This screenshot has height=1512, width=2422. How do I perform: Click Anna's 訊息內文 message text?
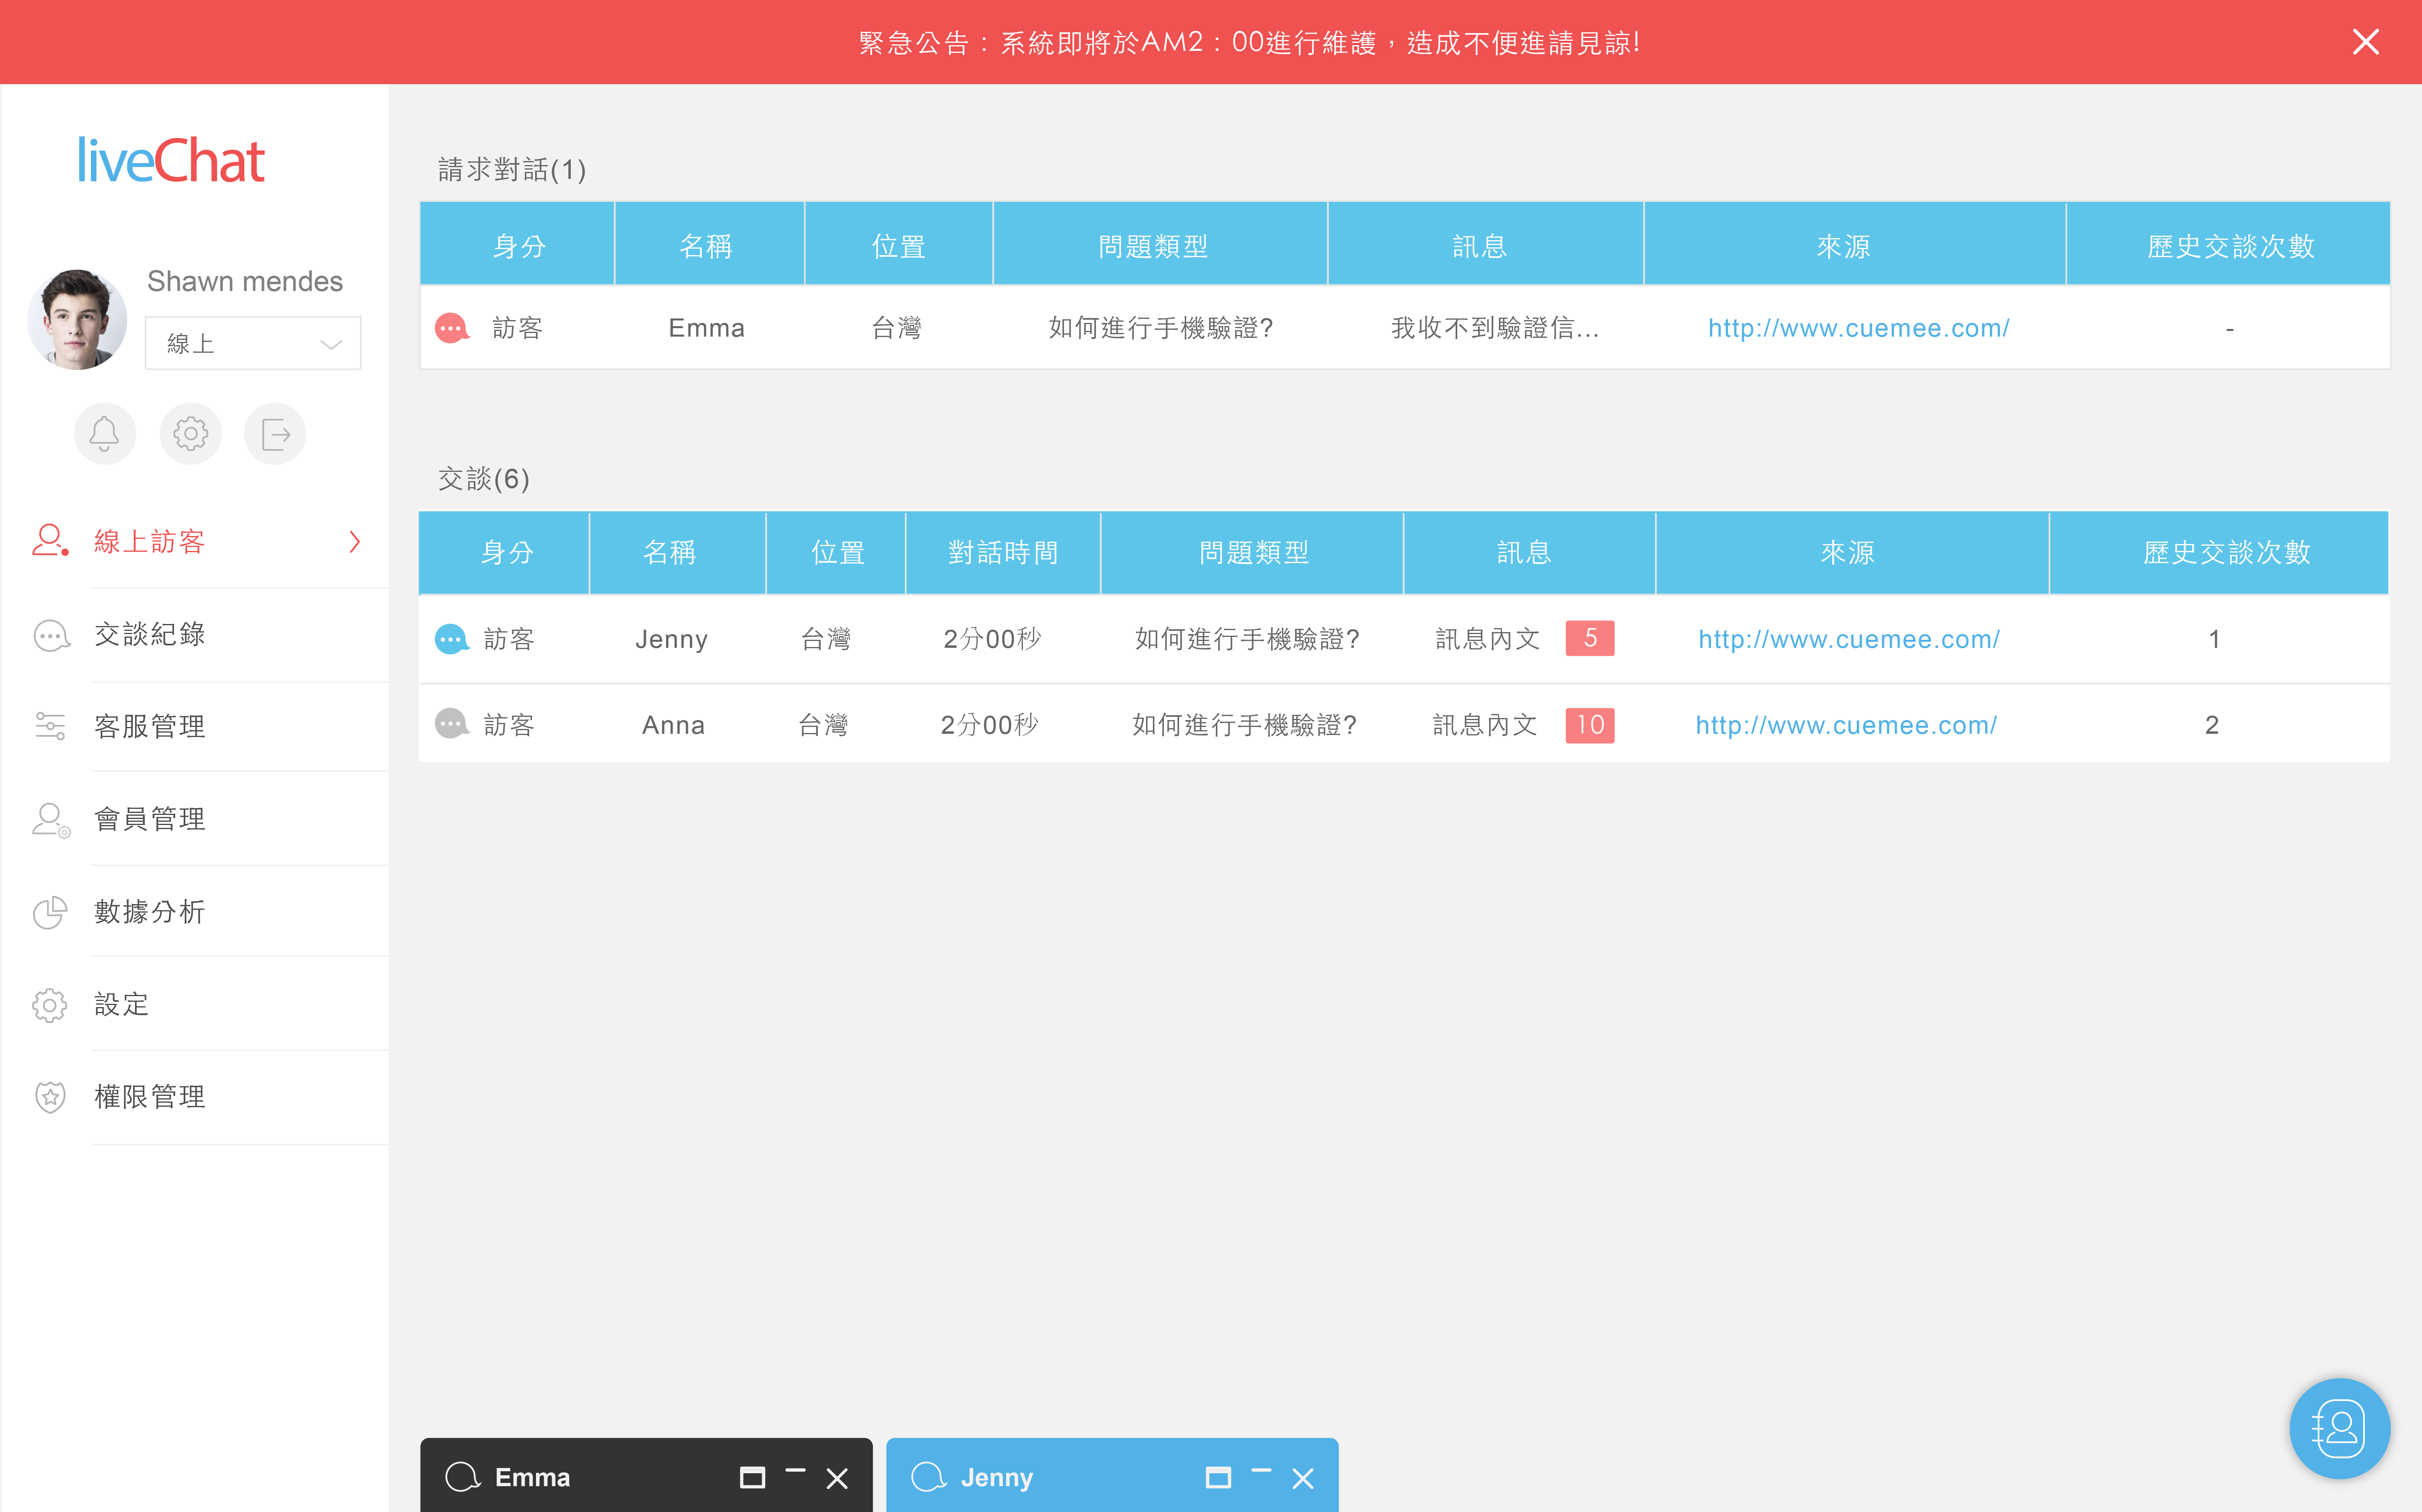(1485, 725)
